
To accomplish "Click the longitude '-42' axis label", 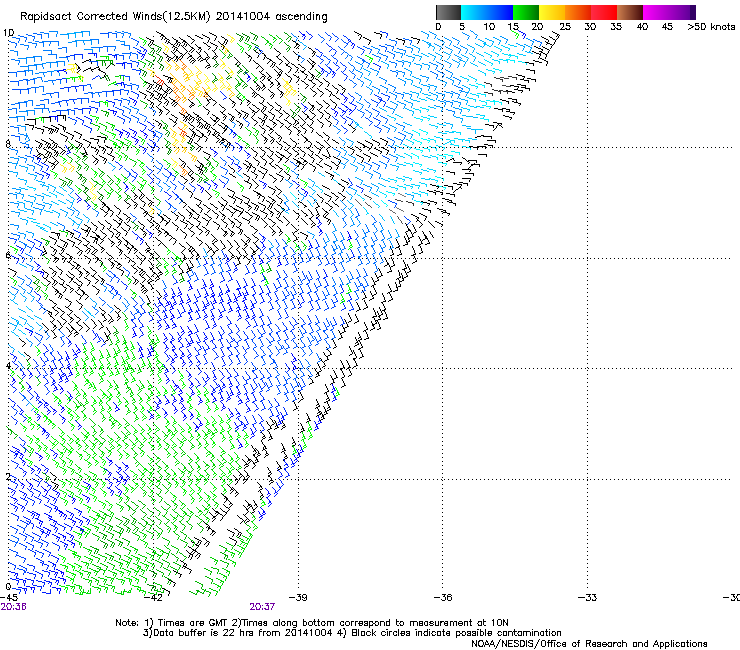I will coord(153,597).
